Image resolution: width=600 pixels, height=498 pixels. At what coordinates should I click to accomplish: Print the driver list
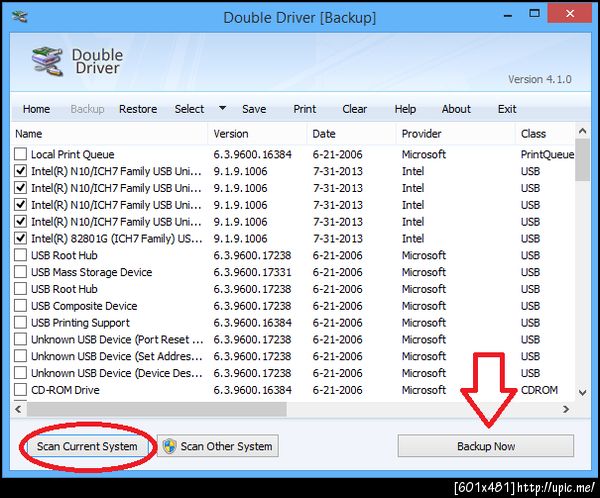pos(305,109)
